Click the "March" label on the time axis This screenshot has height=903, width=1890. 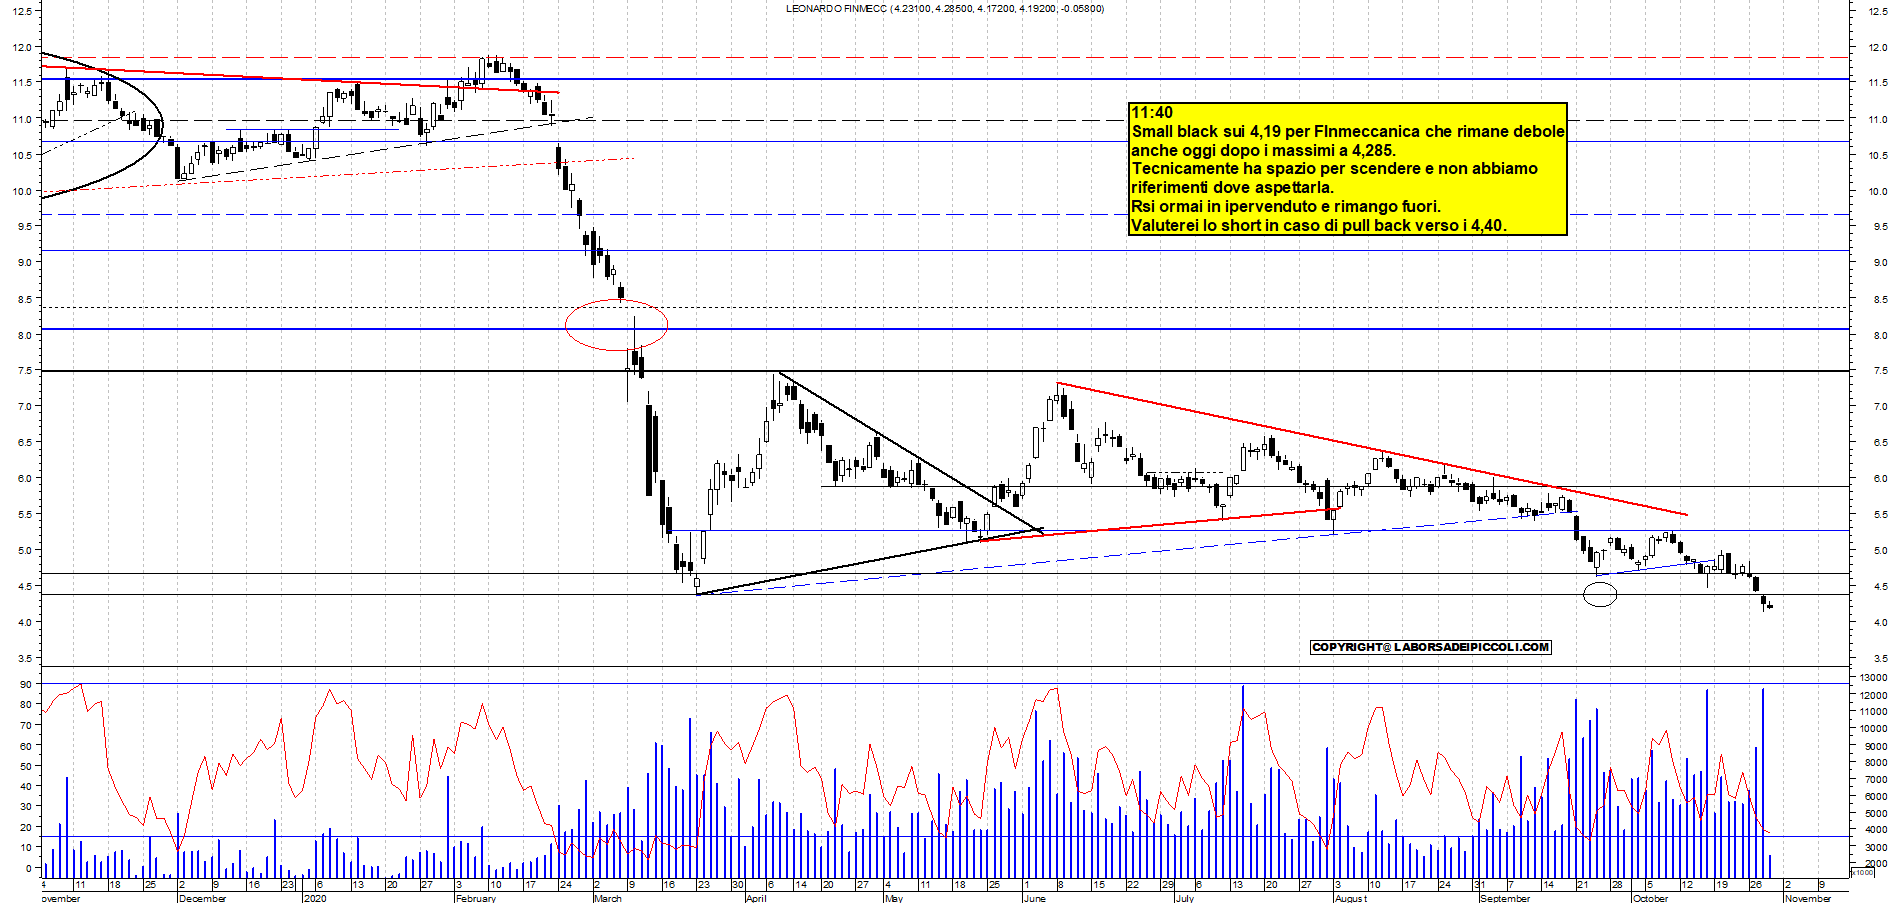[x=608, y=898]
